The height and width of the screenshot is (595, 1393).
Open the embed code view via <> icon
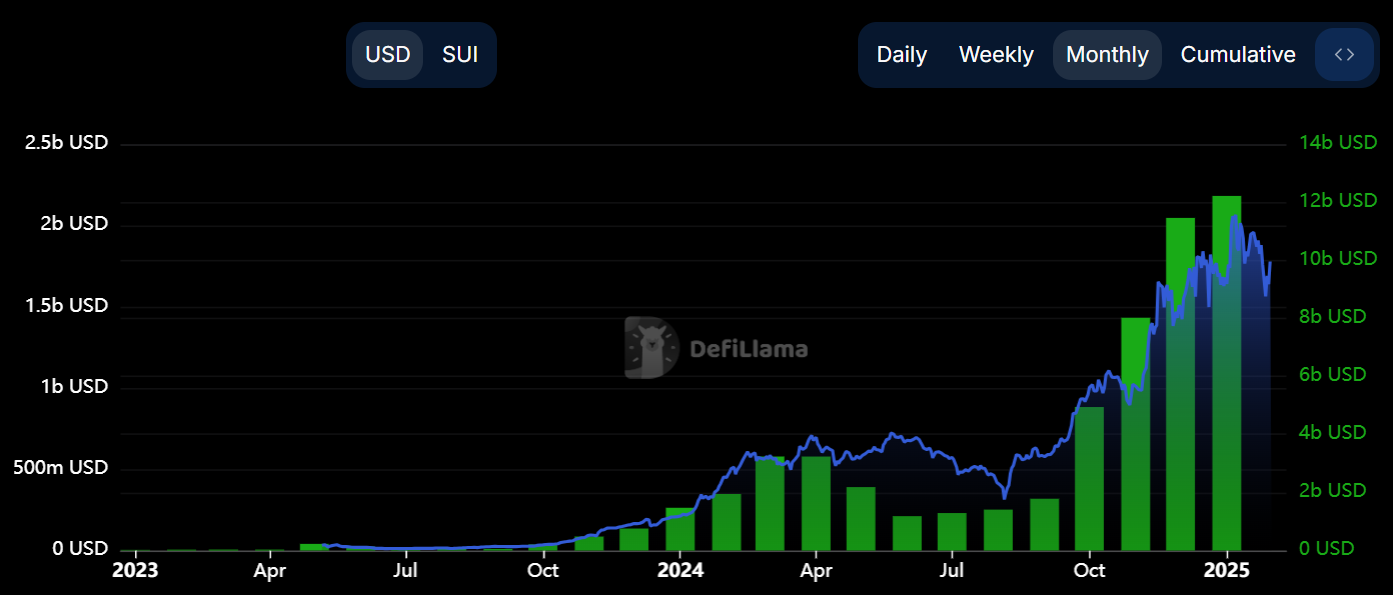coord(1344,54)
